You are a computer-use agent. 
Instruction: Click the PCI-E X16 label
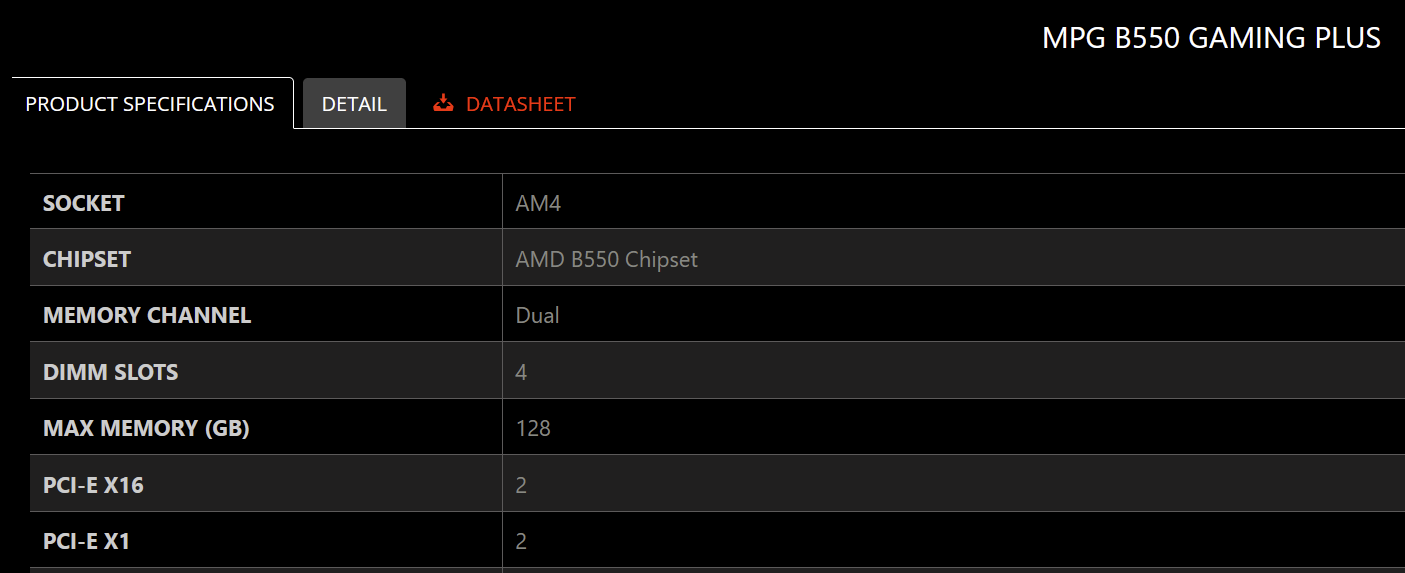[x=93, y=485]
